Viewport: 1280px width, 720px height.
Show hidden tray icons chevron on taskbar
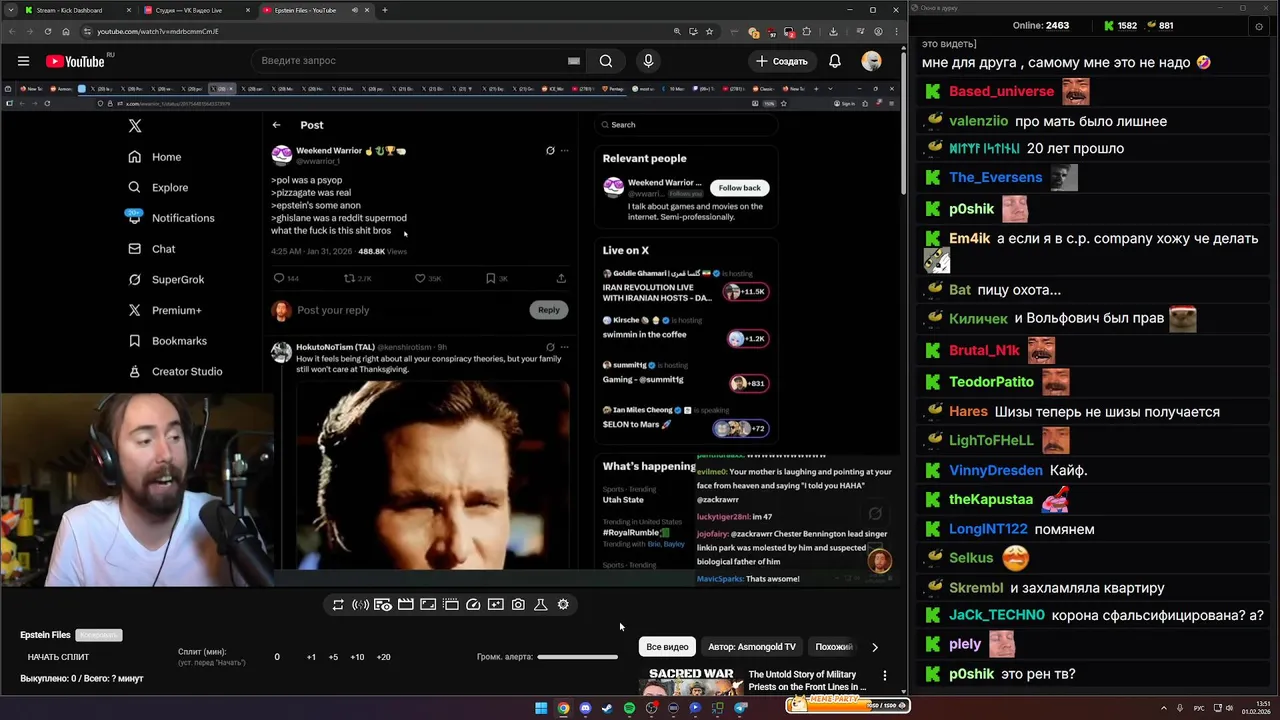point(1165,708)
